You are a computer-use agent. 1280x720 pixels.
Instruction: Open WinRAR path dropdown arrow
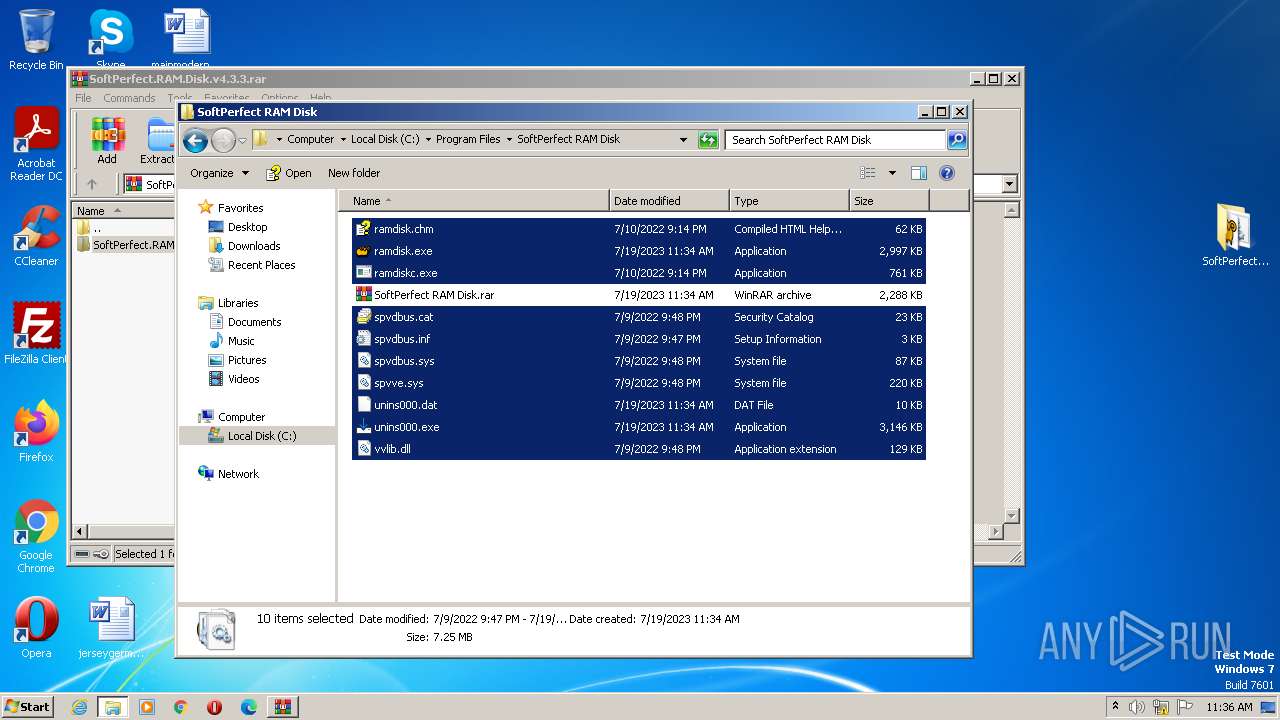pyautogui.click(x=1009, y=184)
